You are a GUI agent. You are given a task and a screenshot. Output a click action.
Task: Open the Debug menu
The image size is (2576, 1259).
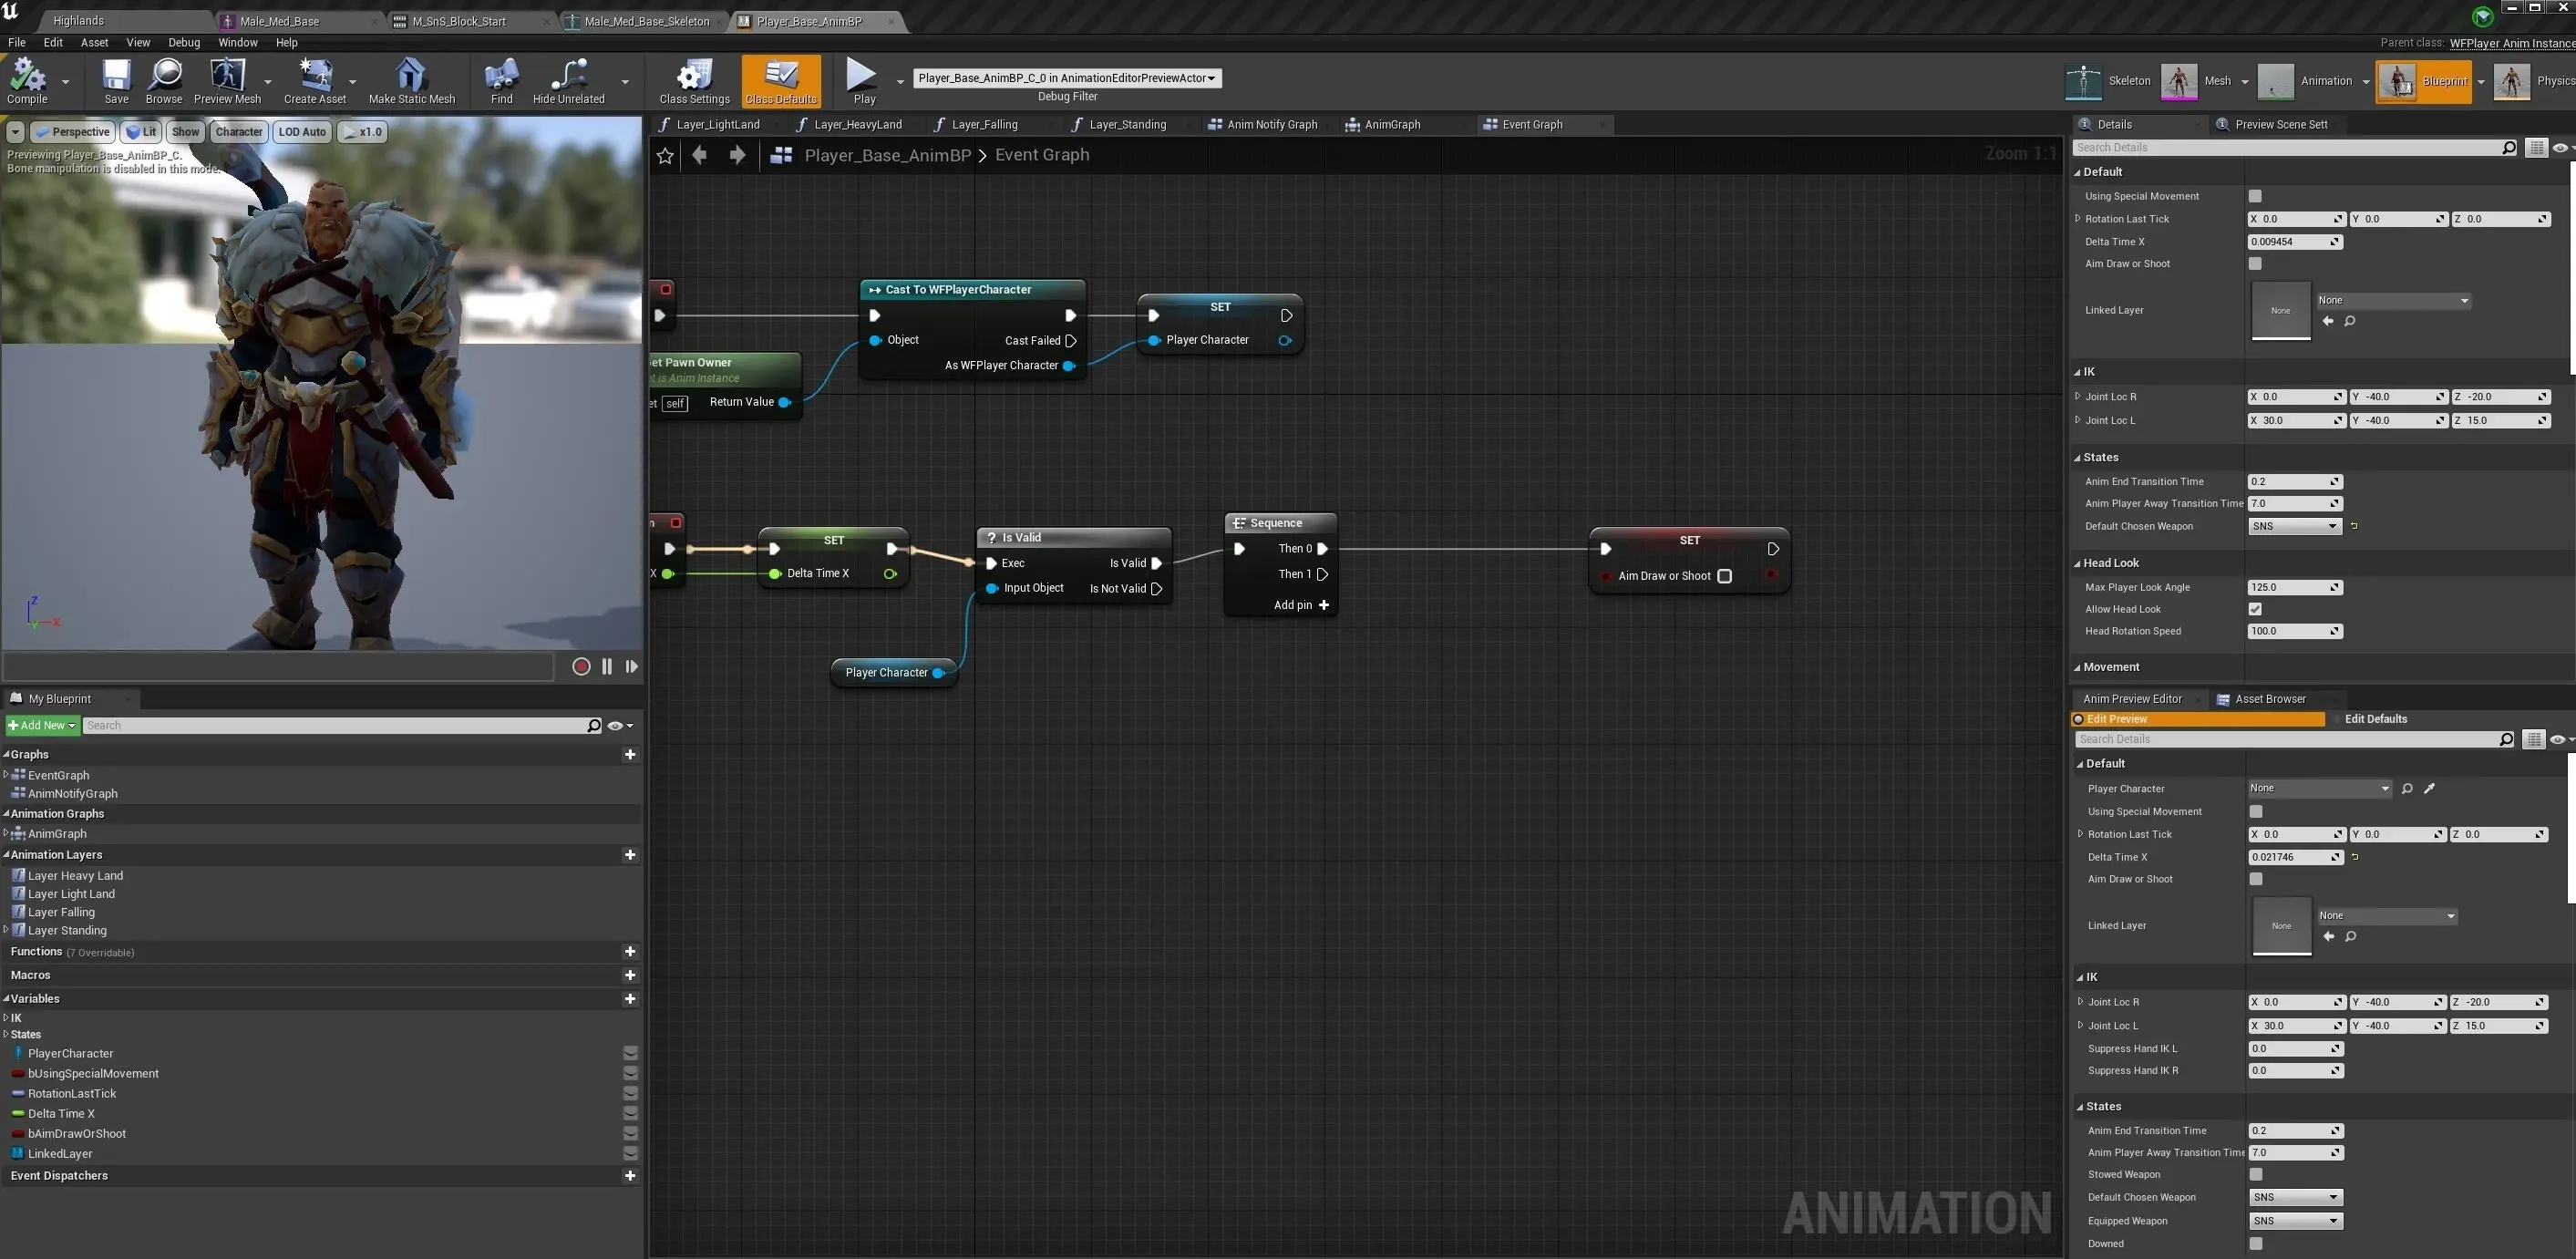tap(184, 42)
